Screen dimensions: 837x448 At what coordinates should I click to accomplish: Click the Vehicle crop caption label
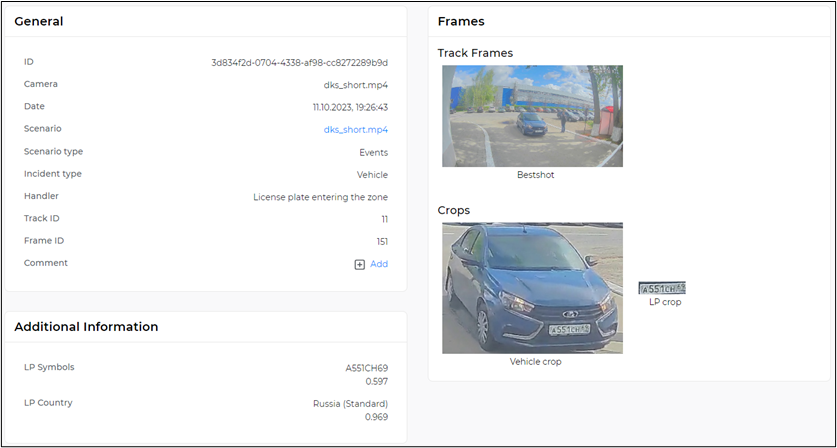pos(535,361)
